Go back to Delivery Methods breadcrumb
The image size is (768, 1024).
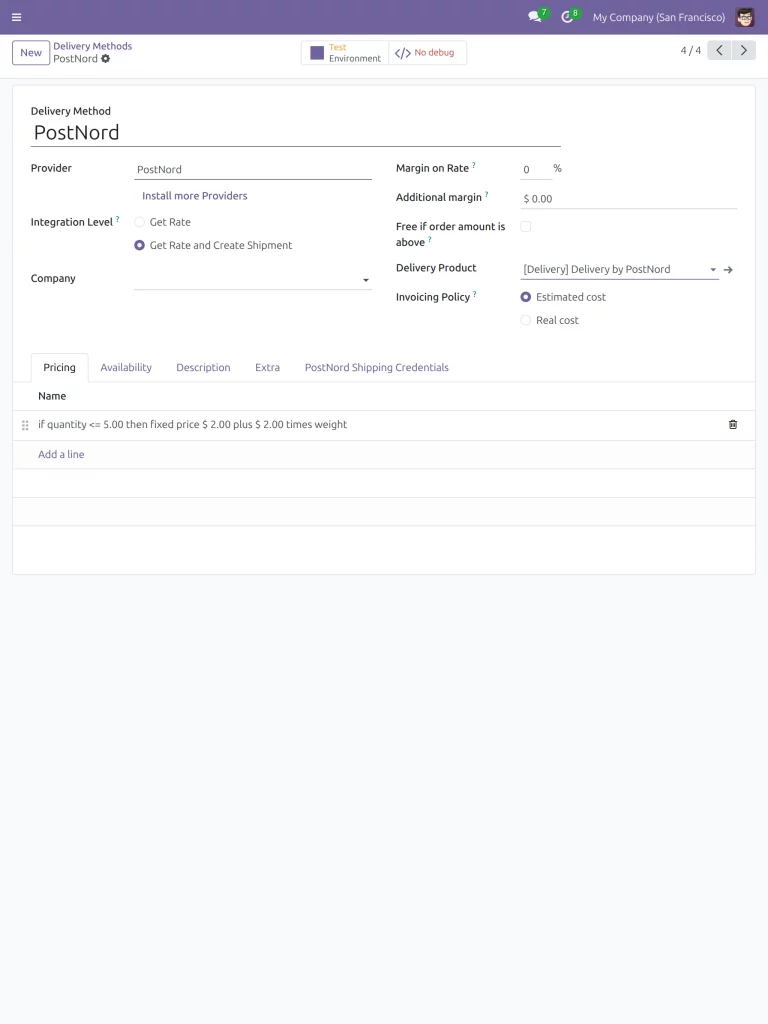tap(93, 46)
